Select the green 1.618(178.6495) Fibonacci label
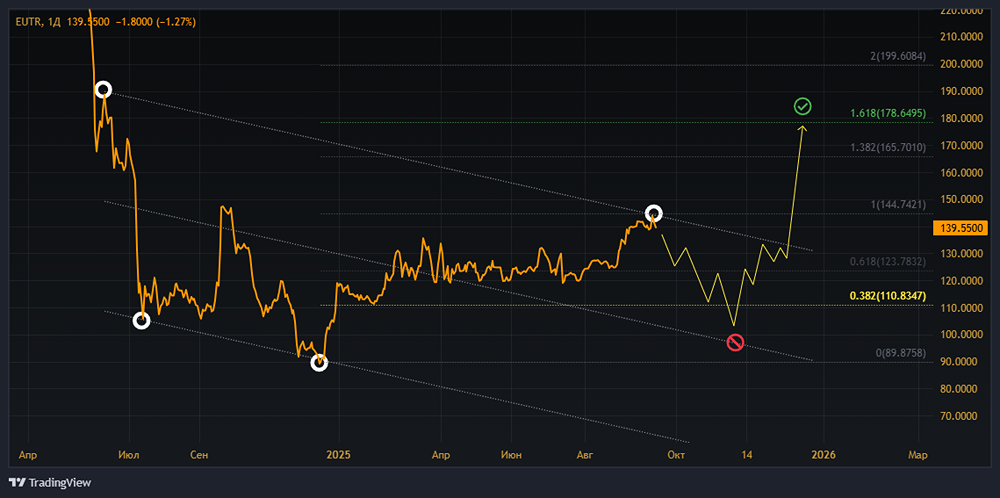The width and height of the screenshot is (1000, 498). coord(888,113)
